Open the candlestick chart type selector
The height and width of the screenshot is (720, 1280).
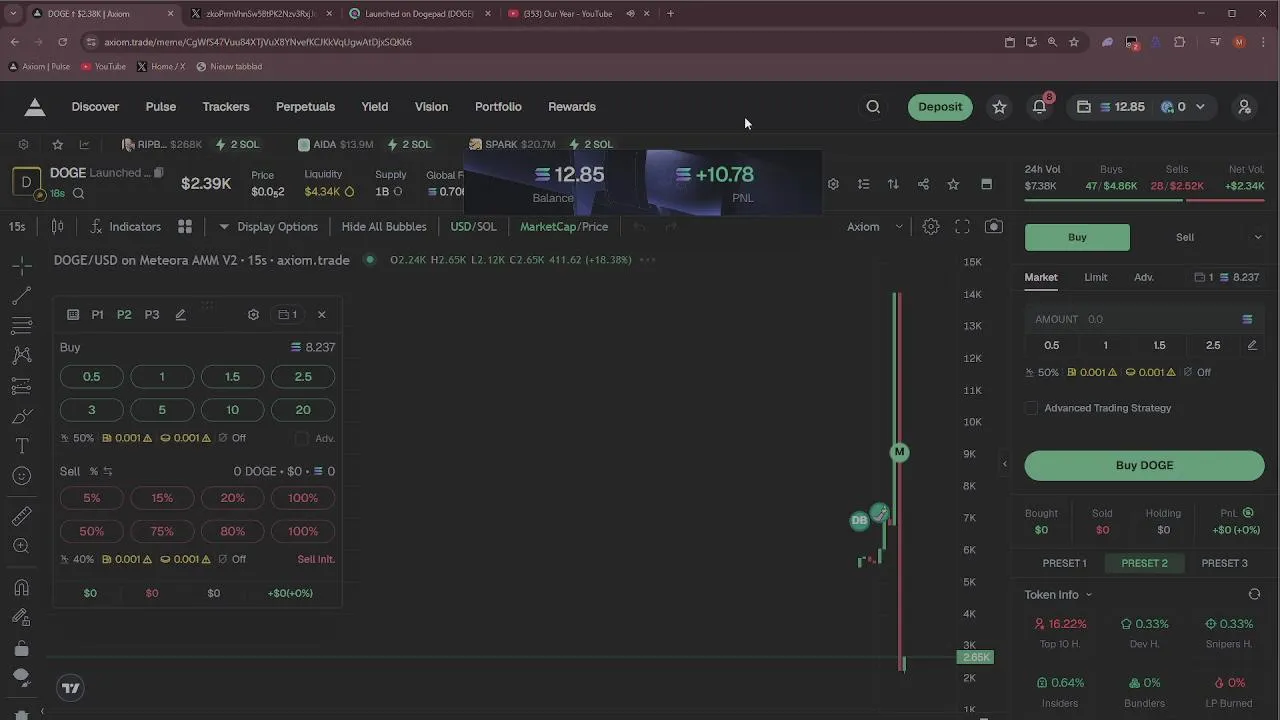click(x=57, y=227)
